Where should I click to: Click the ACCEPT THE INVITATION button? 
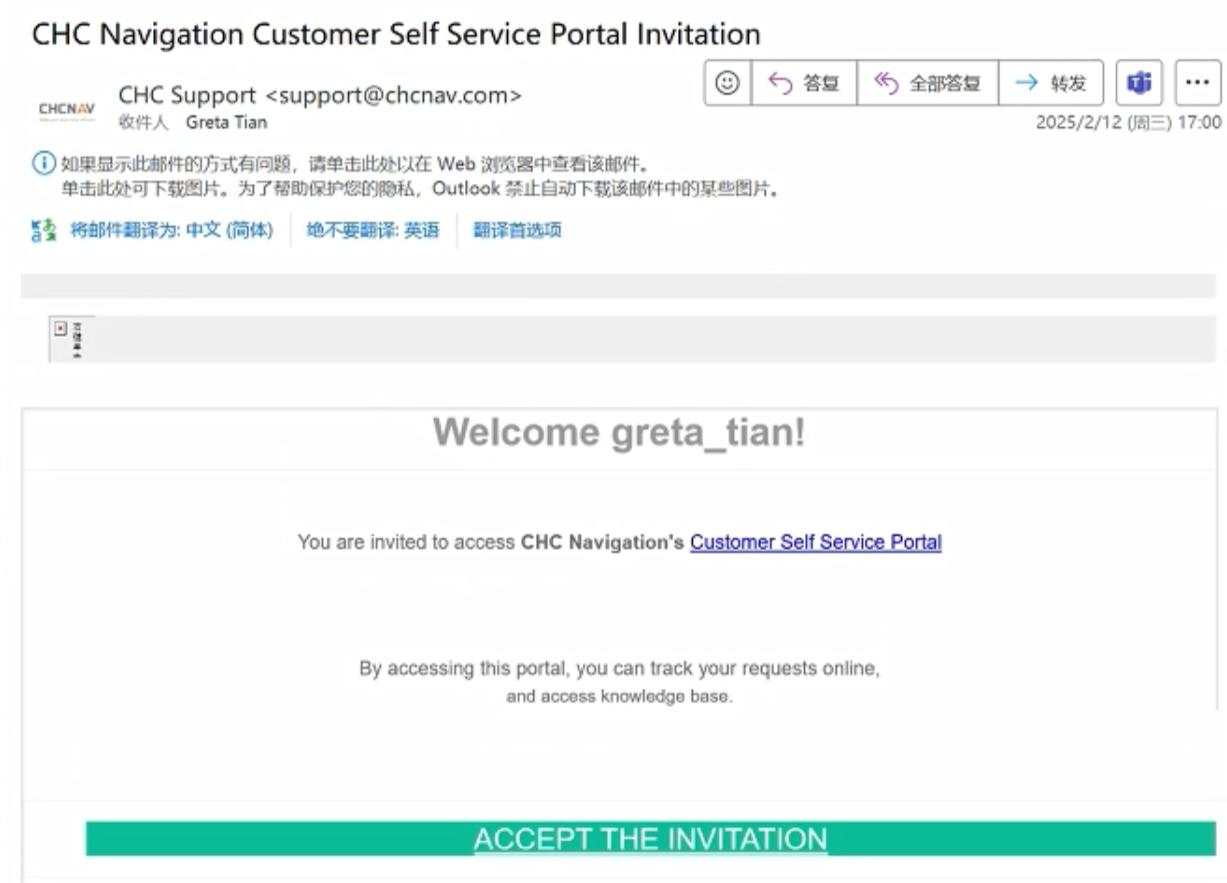point(650,839)
